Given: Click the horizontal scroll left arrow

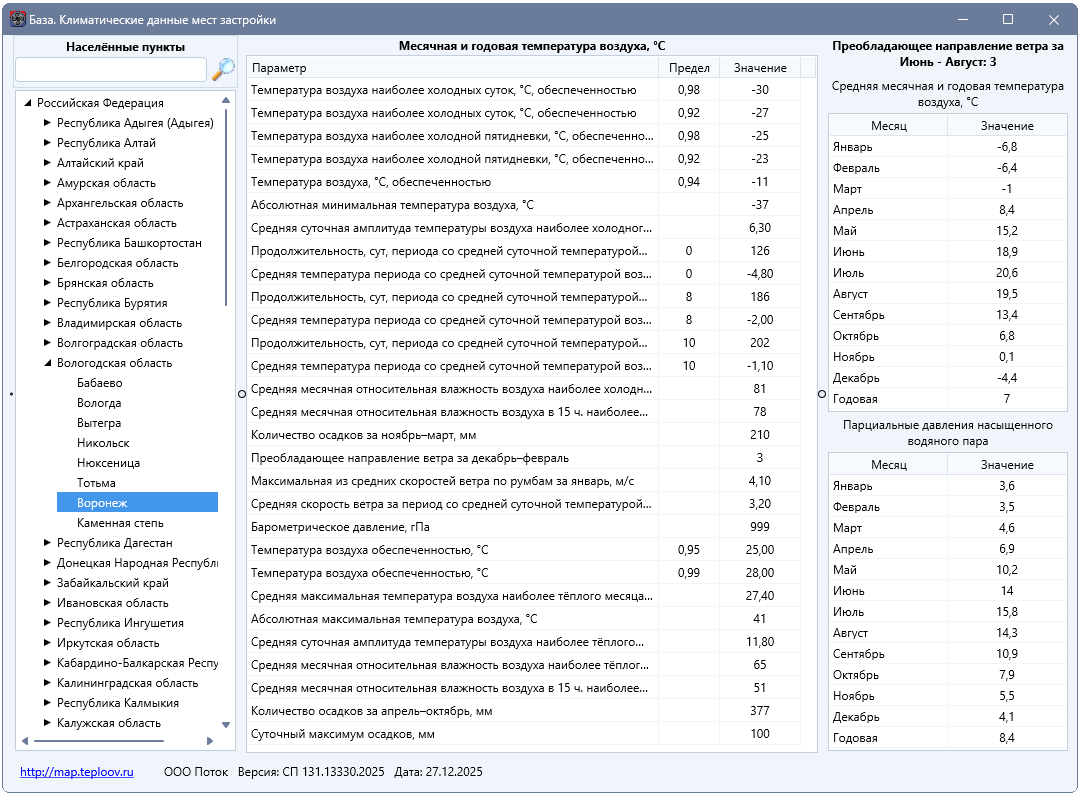Looking at the screenshot, I should [25, 741].
